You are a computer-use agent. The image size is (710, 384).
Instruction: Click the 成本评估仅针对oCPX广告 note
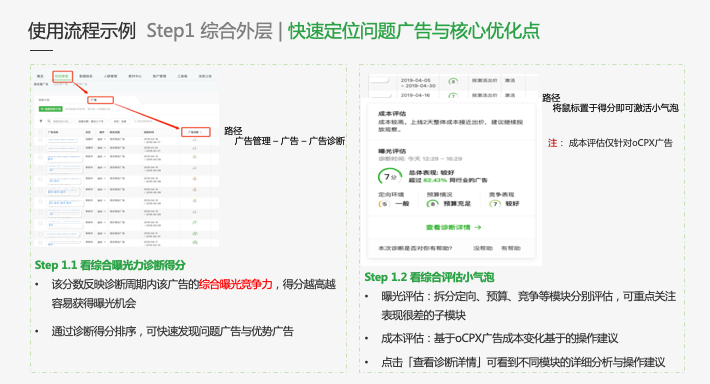620,143
